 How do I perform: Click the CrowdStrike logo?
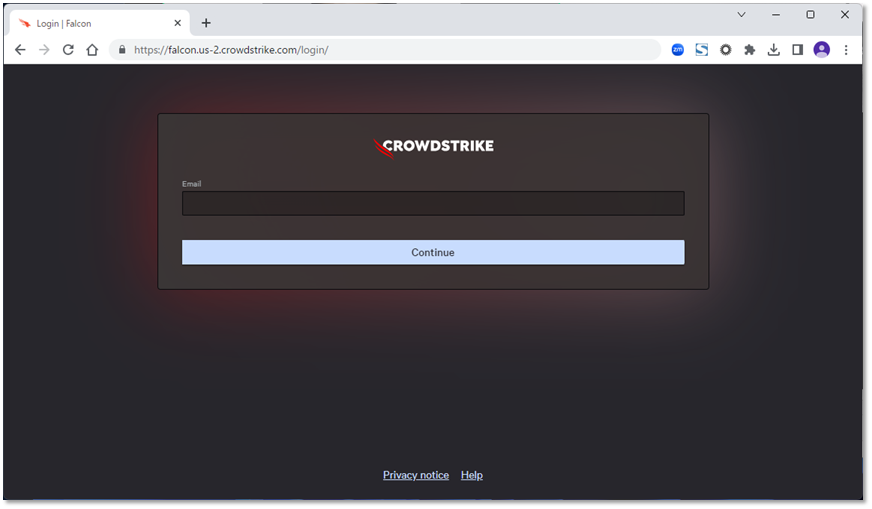click(x=433, y=147)
